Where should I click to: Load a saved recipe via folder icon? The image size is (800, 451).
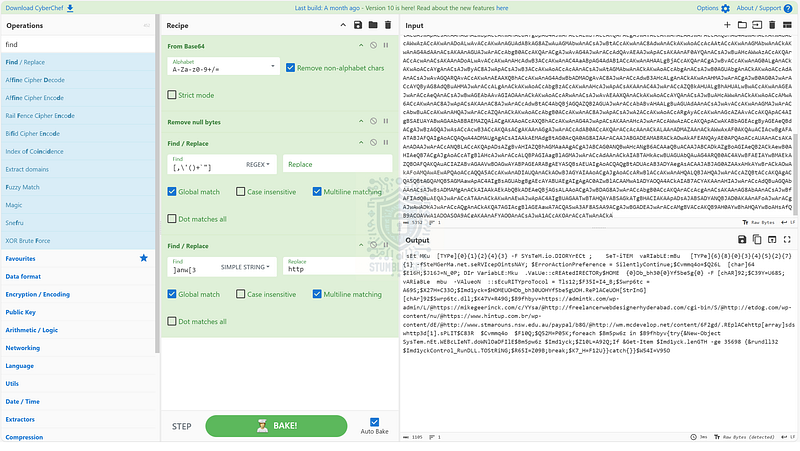pos(373,25)
